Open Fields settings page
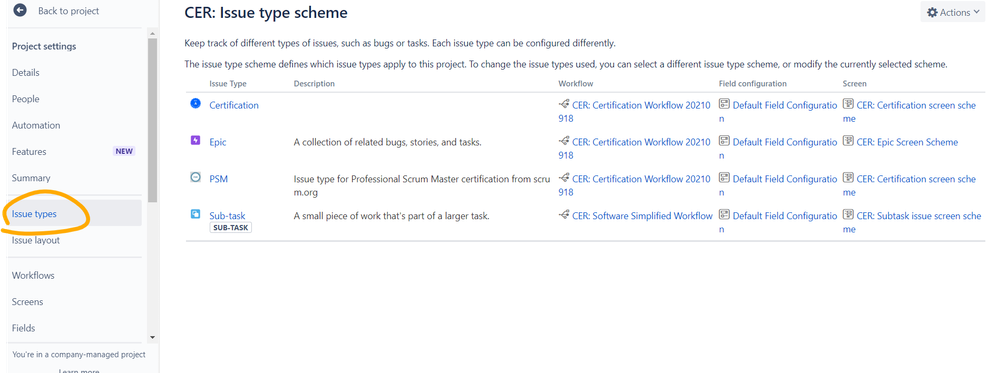 click(24, 328)
